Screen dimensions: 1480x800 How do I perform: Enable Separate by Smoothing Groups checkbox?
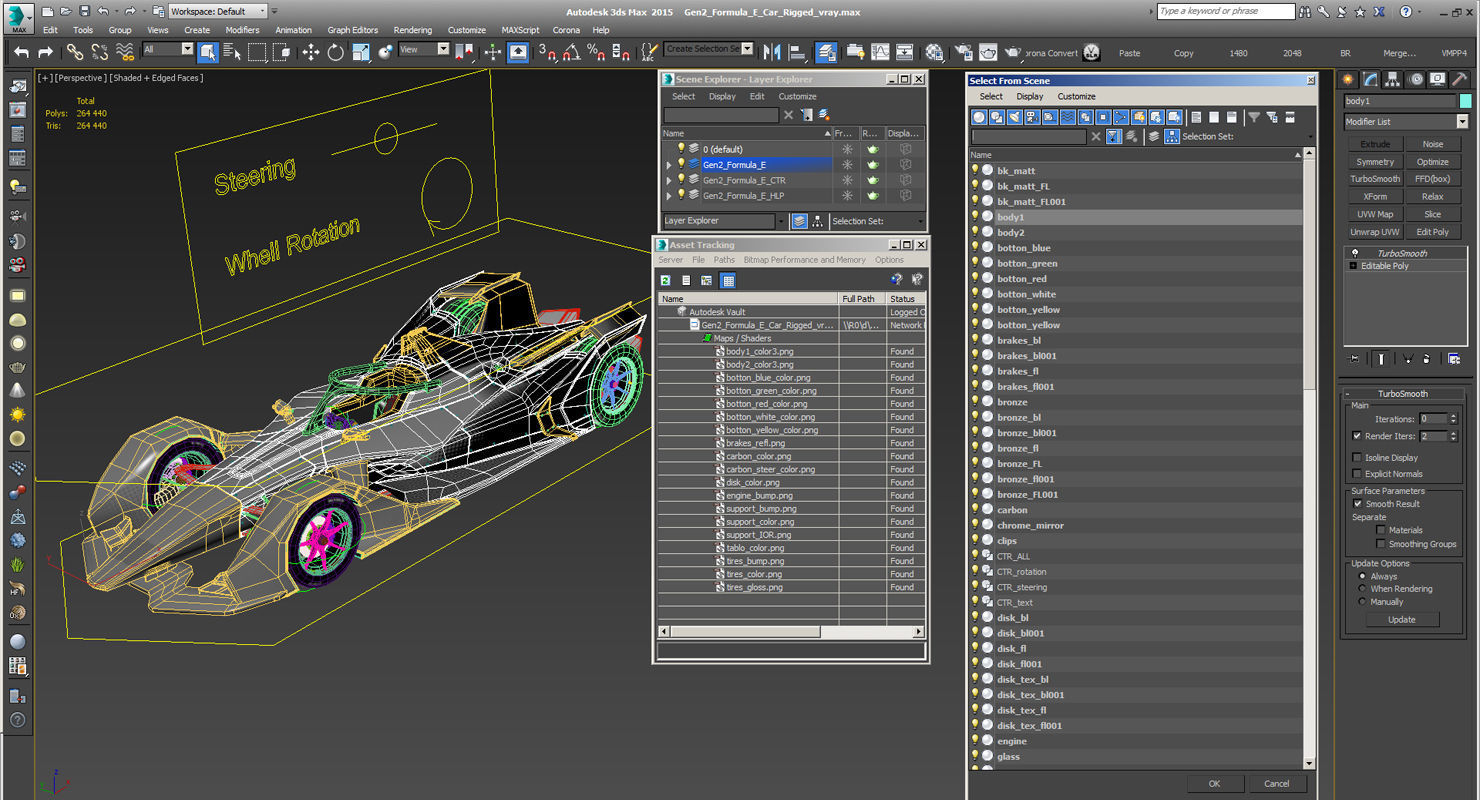point(1381,544)
